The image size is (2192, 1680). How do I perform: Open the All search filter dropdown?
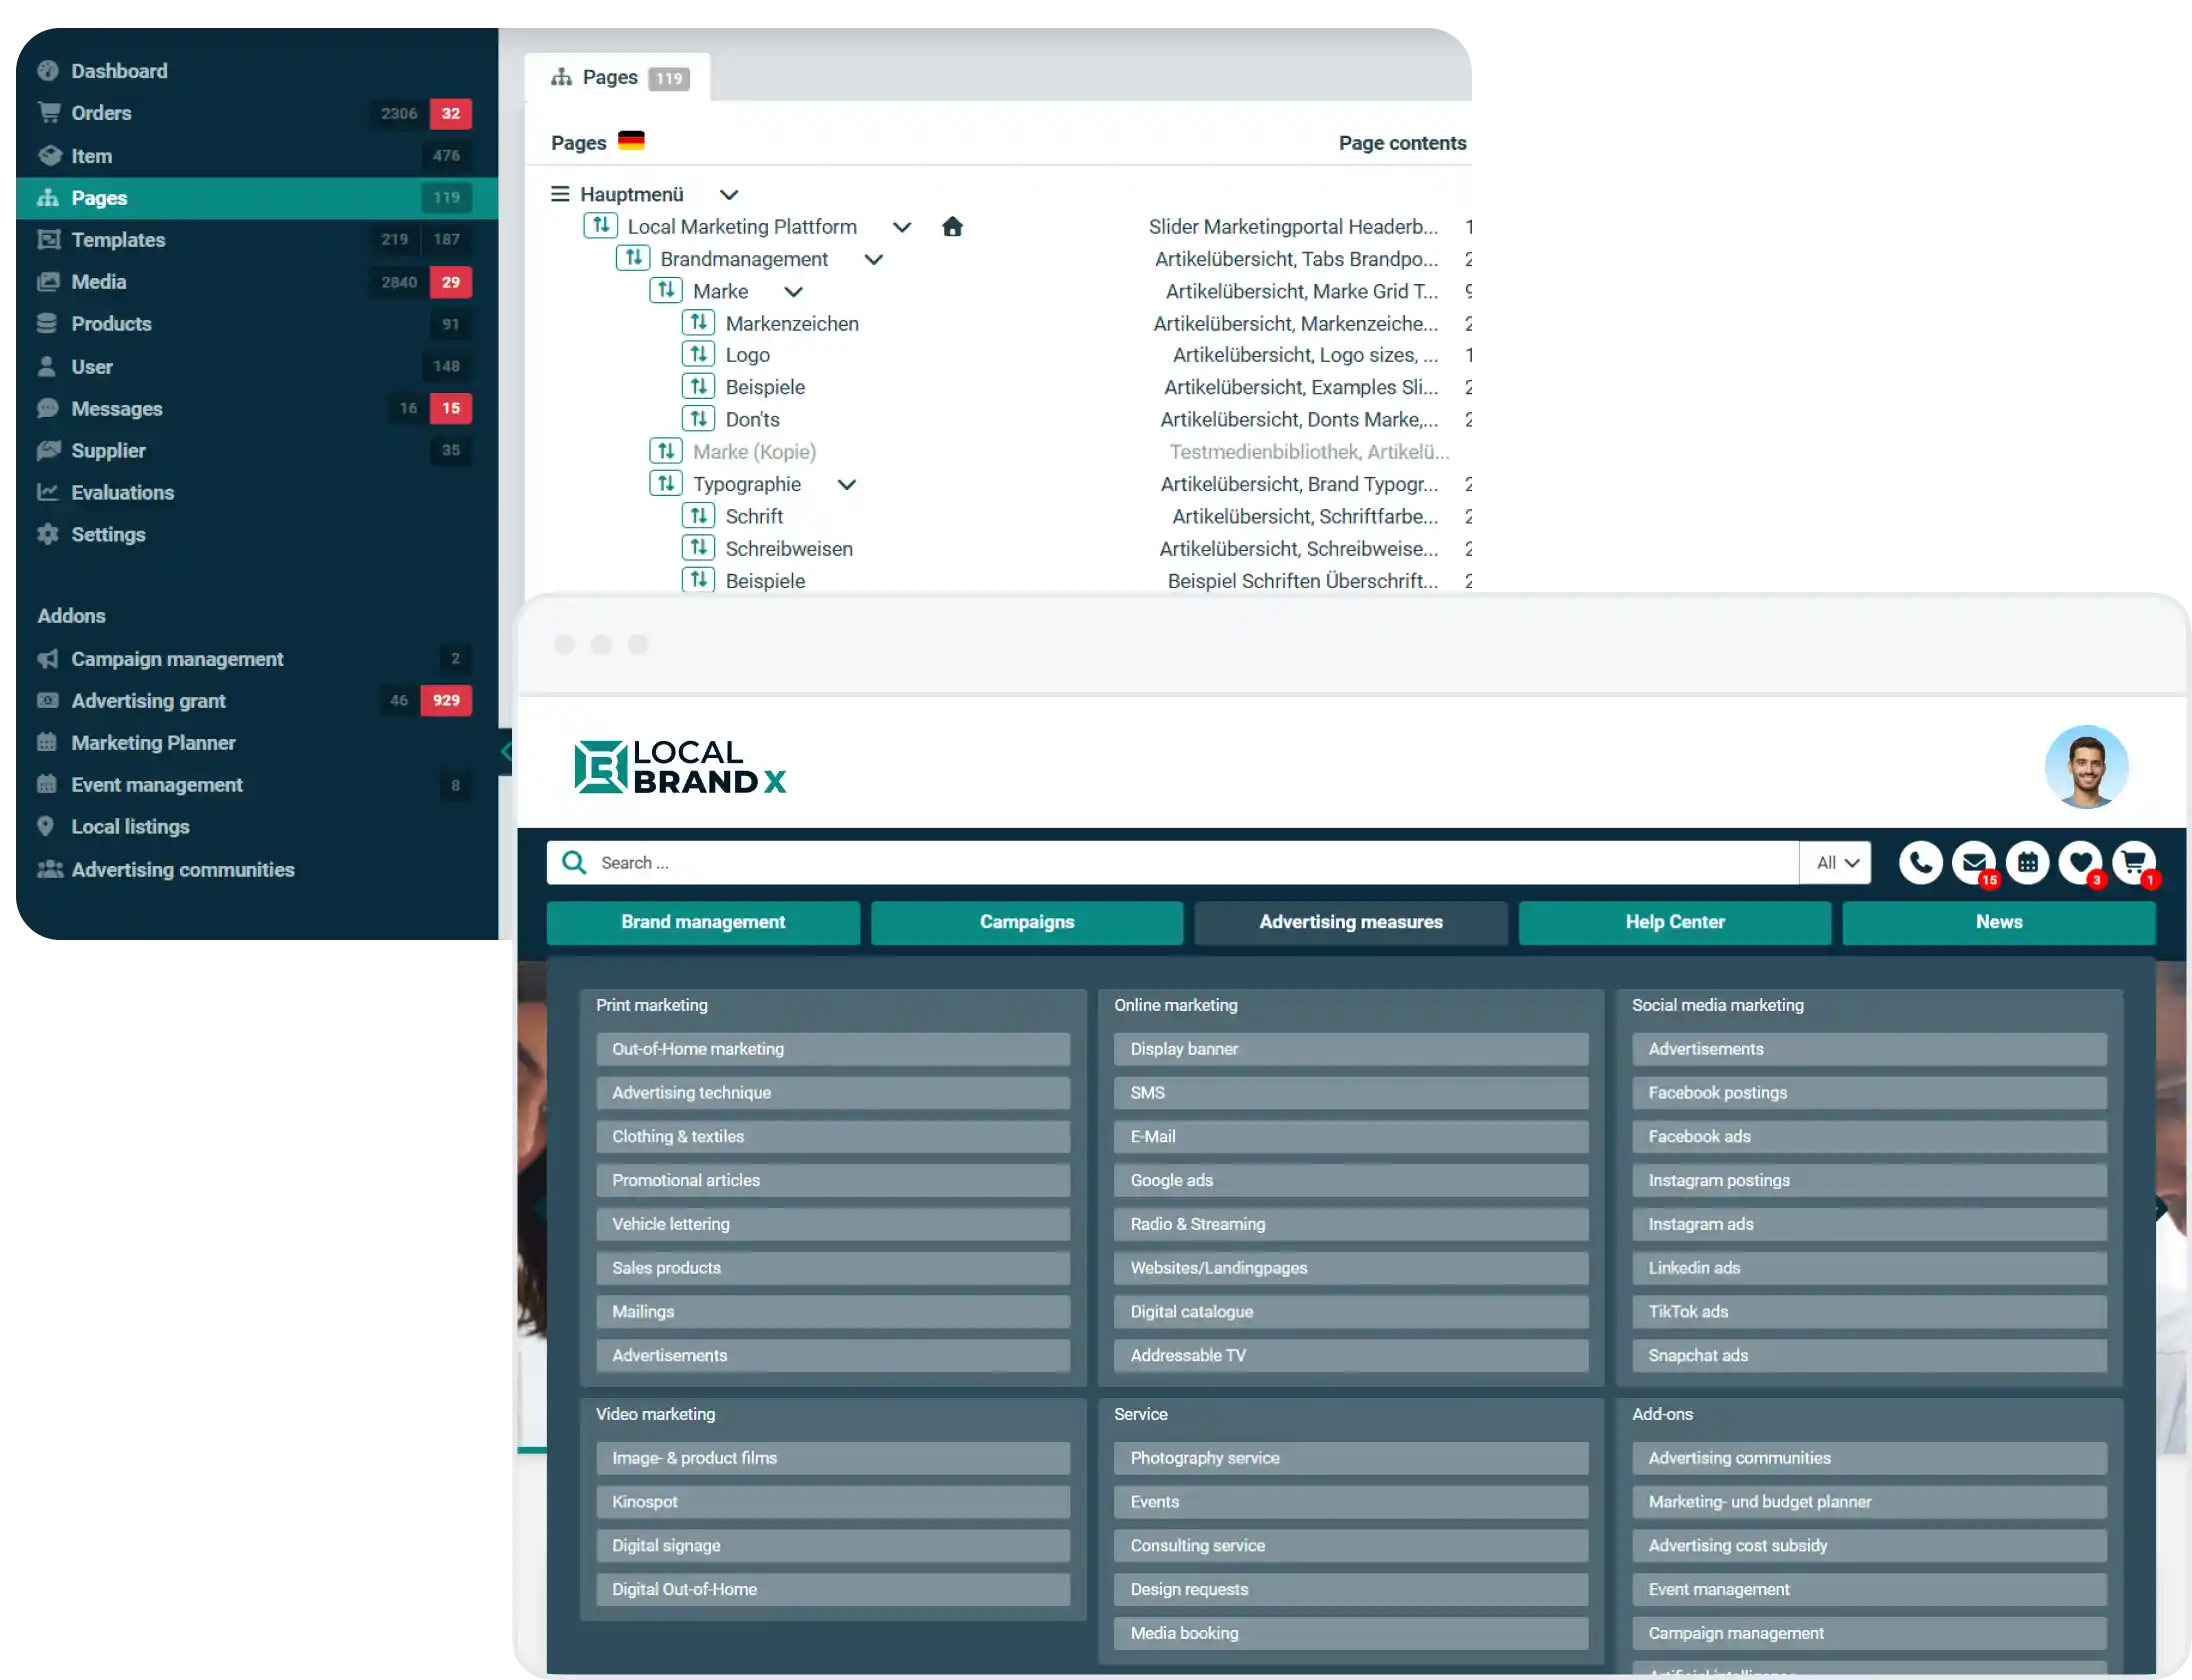[1836, 863]
